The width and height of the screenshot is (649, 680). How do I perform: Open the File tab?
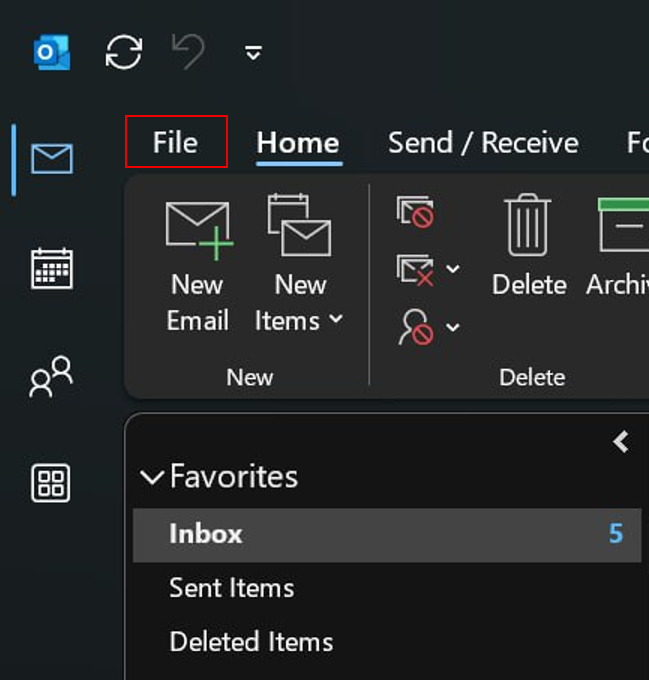pyautogui.click(x=176, y=142)
